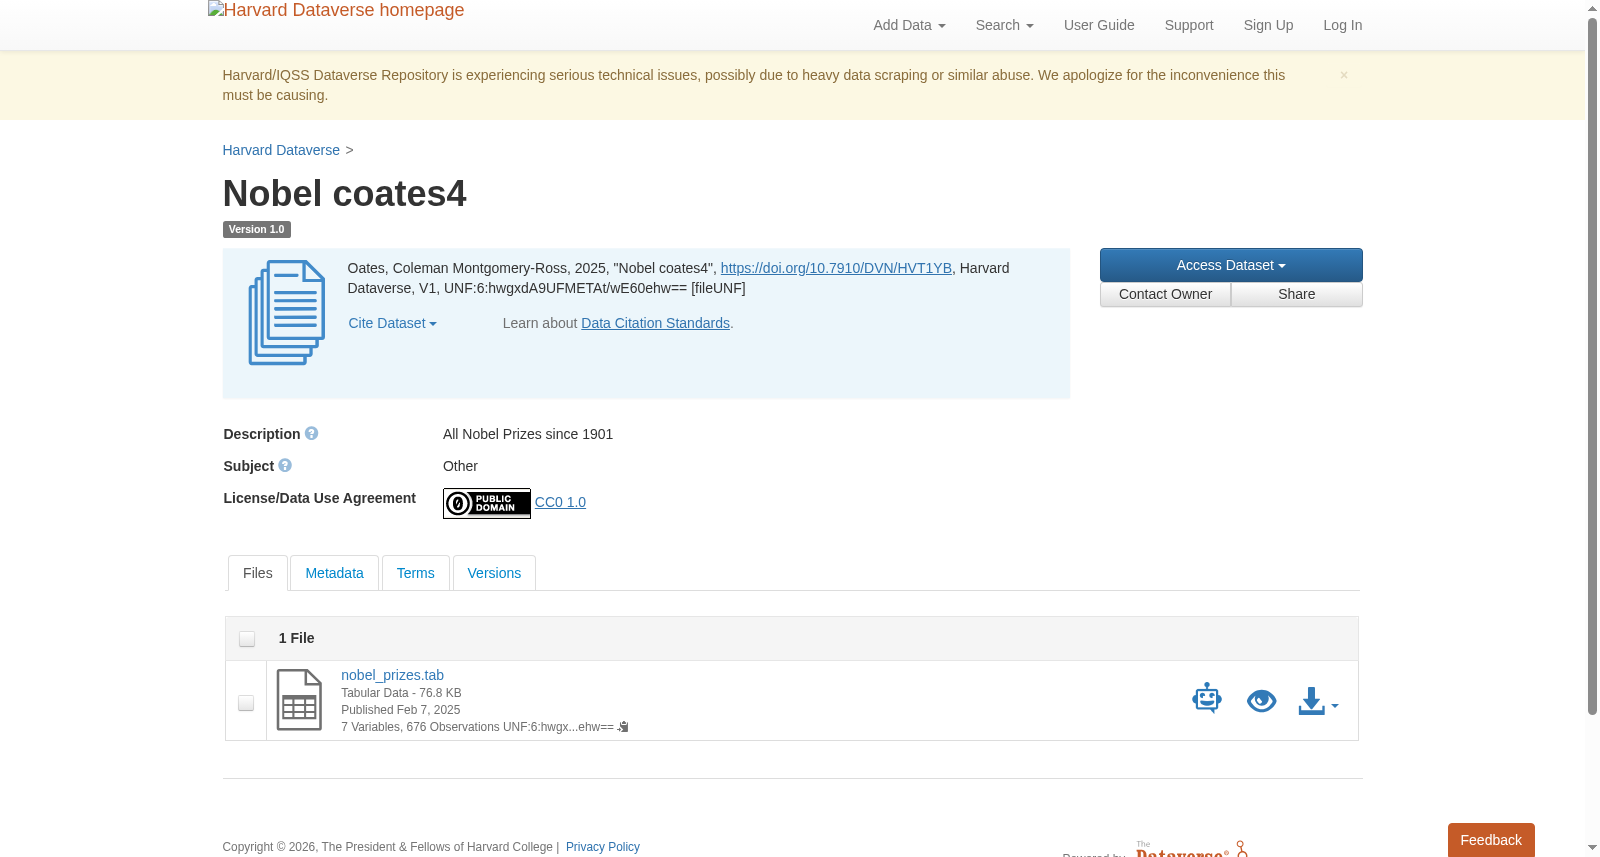Click the Subject value "Other"
Image resolution: width=1600 pixels, height=857 pixels.
pyautogui.click(x=460, y=466)
